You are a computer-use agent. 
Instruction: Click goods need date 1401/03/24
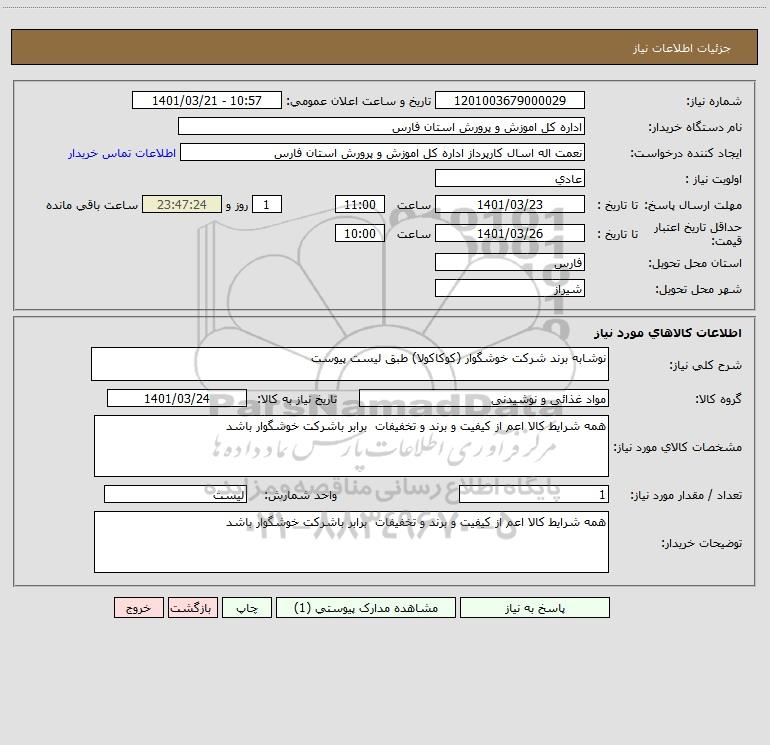click(177, 398)
